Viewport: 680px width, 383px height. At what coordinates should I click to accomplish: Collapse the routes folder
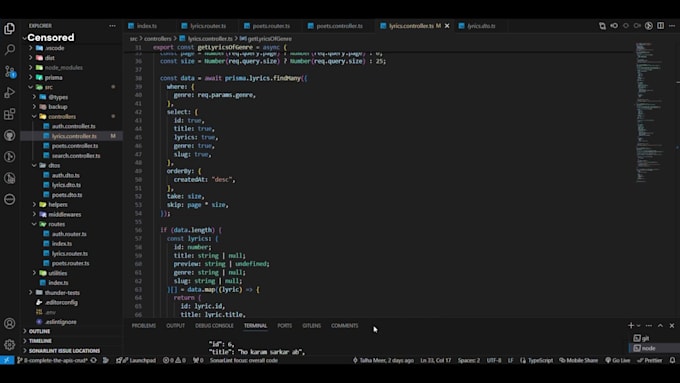(x=56, y=224)
